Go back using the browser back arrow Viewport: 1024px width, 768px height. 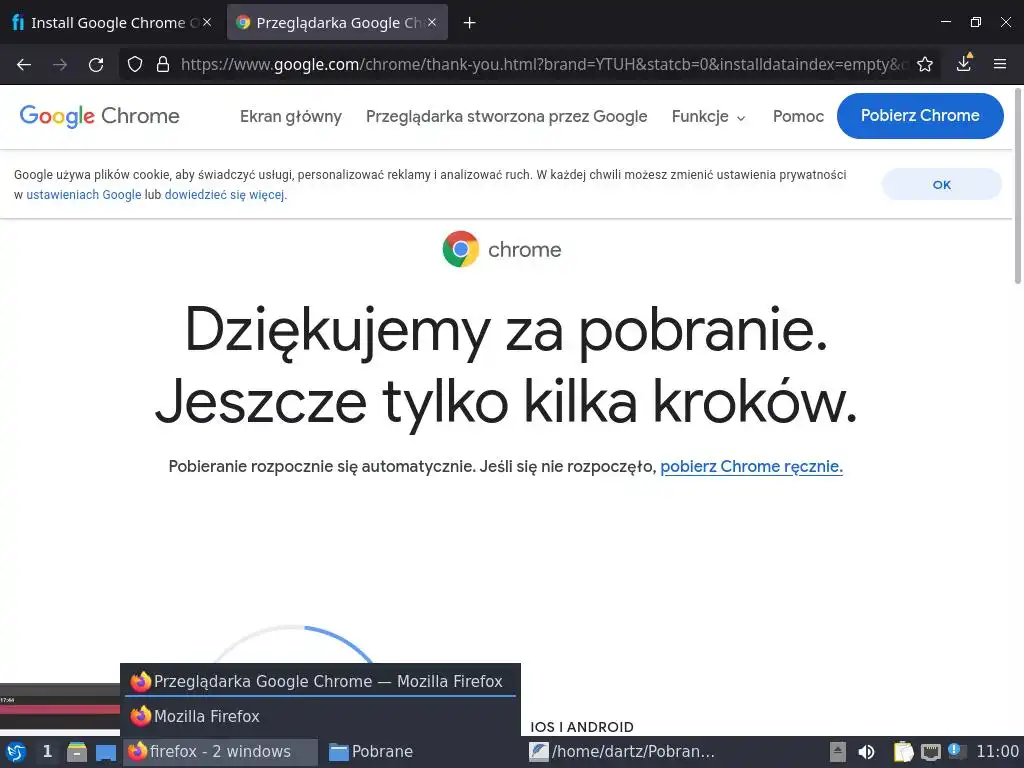(24, 64)
